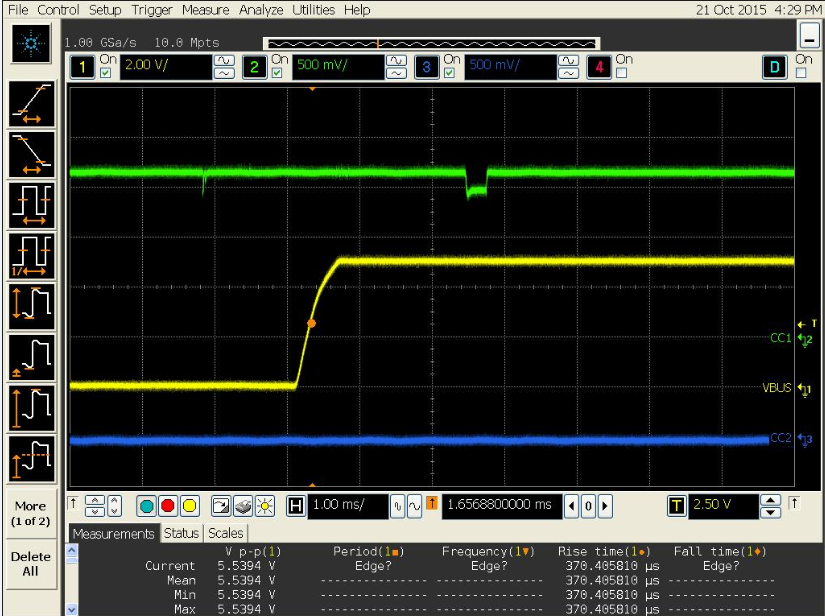Open the trigger setup T button
Screen dimensions: 825x616
(677, 506)
